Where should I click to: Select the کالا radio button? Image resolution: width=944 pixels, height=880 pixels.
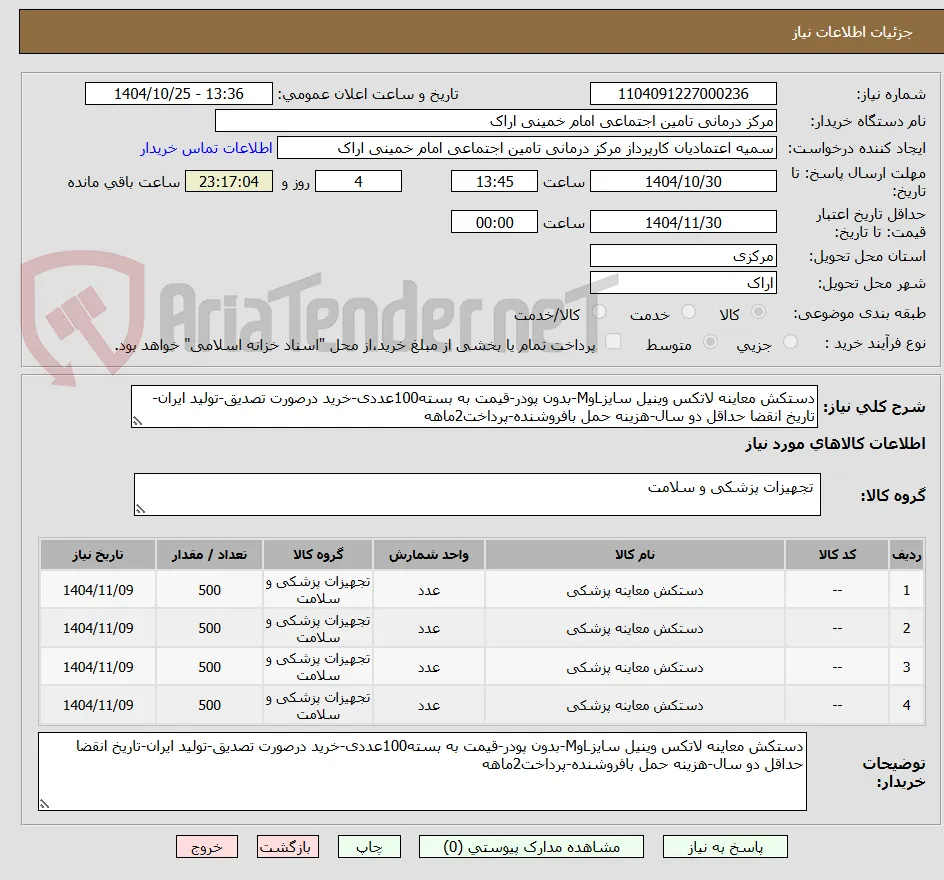759,312
